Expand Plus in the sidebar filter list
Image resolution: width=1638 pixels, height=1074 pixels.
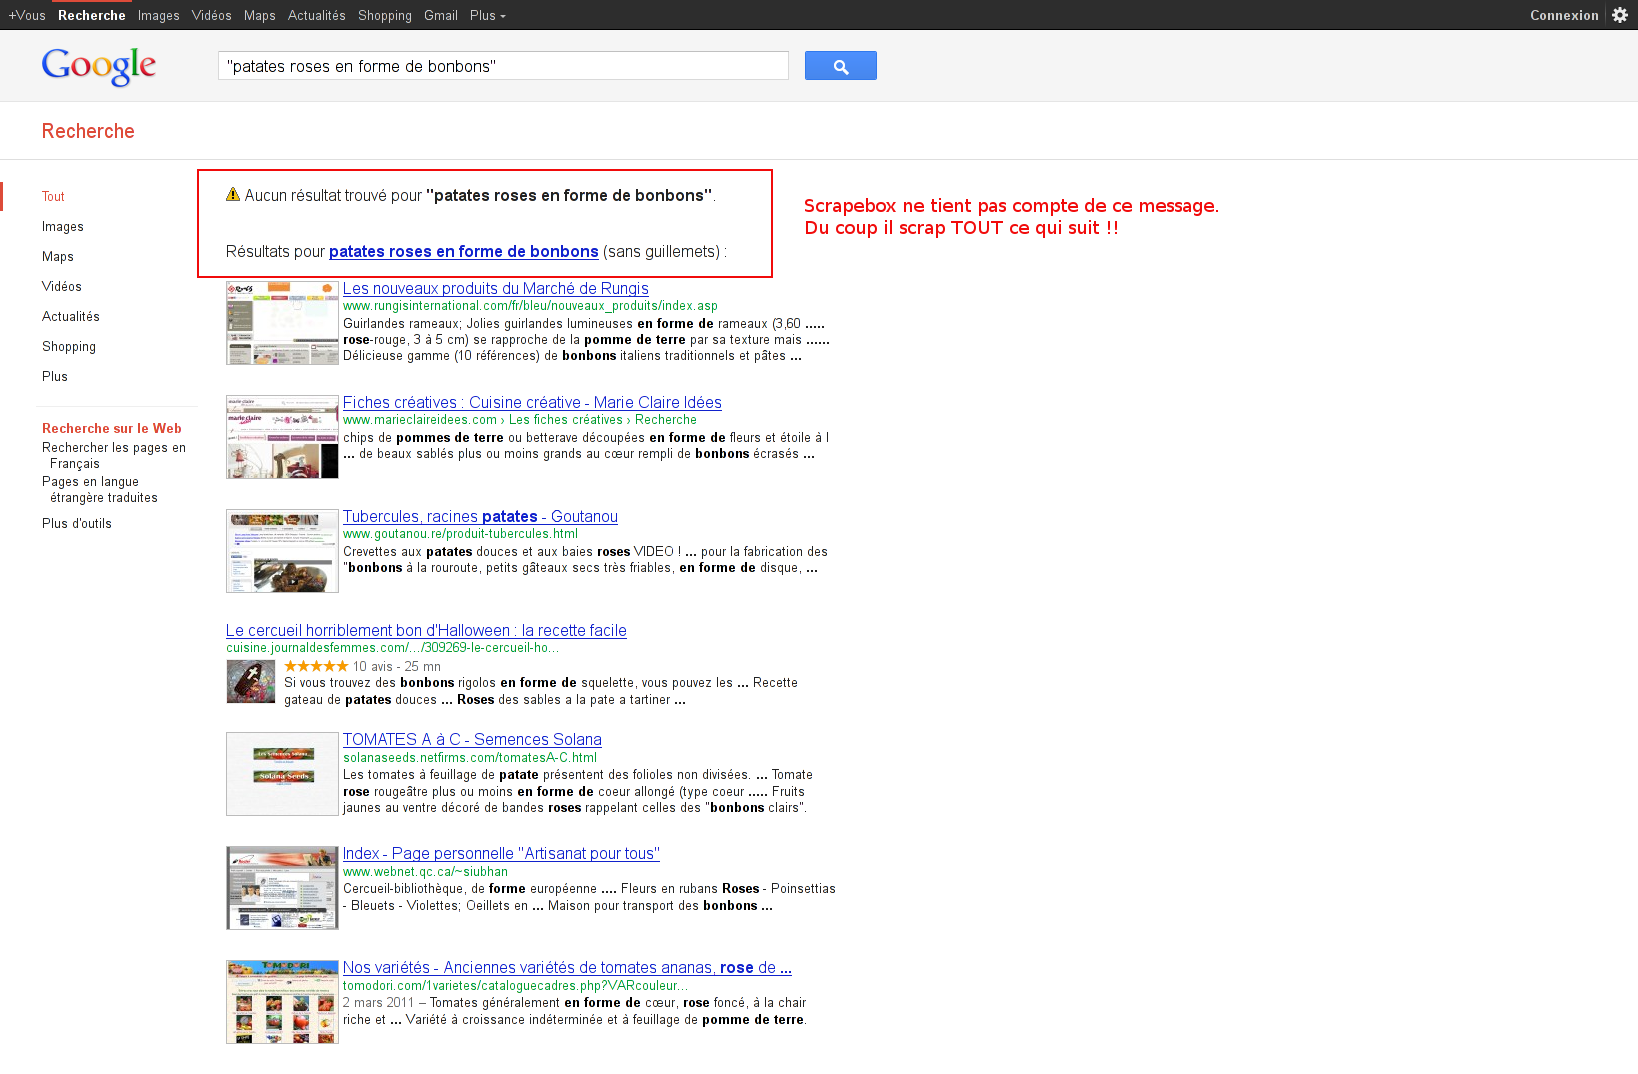[x=55, y=377]
